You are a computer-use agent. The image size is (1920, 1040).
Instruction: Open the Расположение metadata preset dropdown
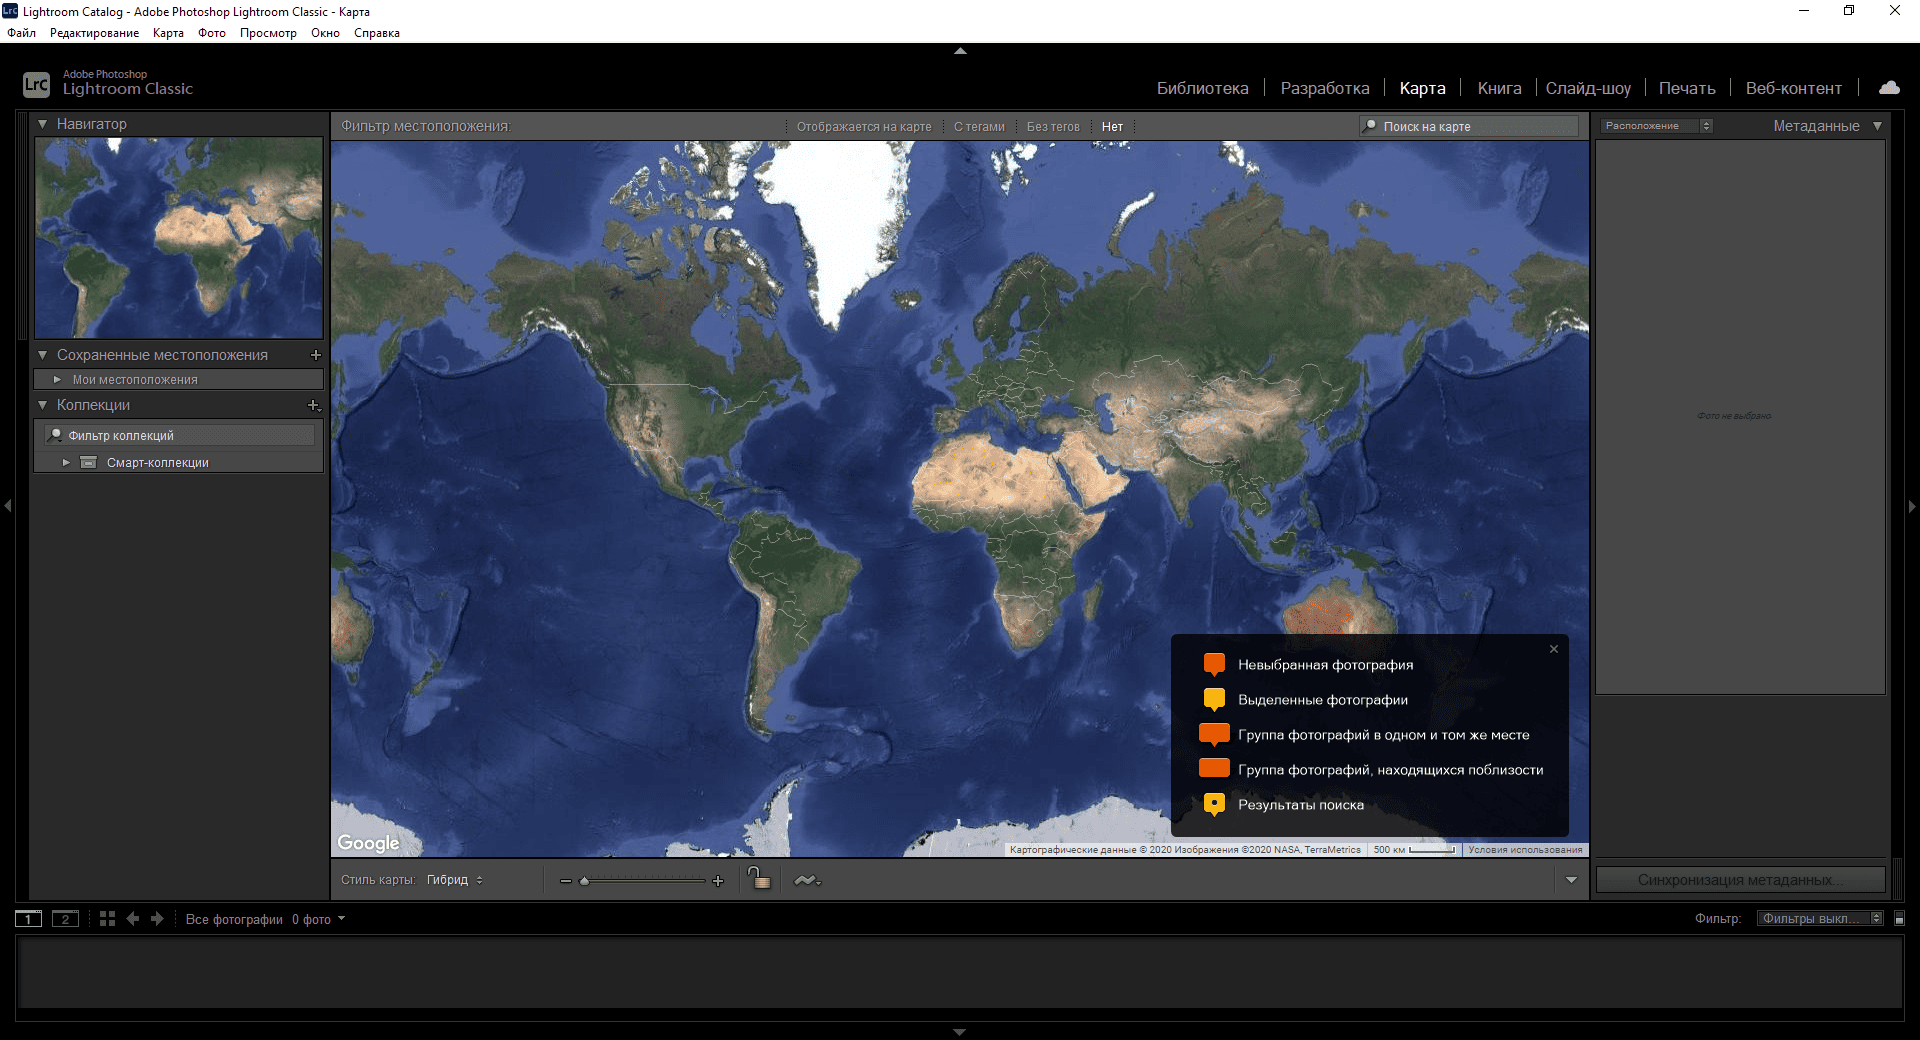coord(1657,126)
